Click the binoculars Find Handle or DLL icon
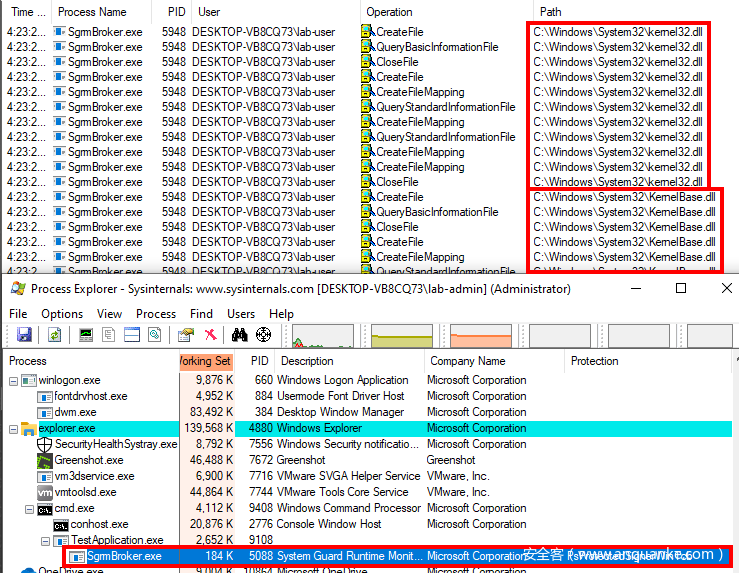This screenshot has width=739, height=573. click(239, 335)
